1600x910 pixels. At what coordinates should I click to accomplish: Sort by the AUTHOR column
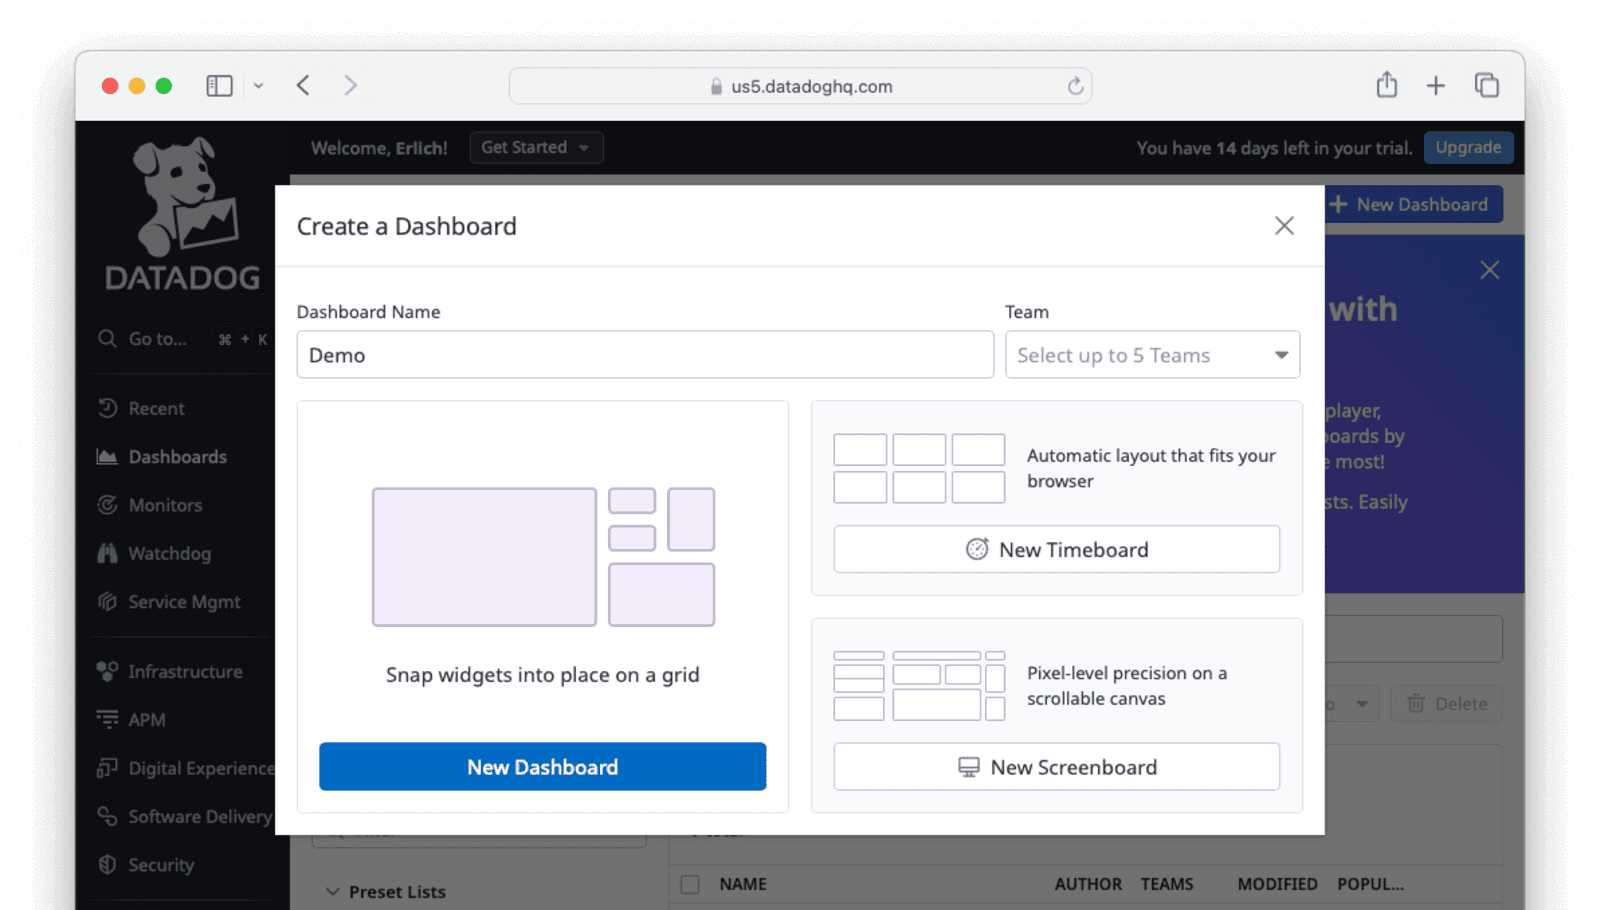click(1088, 884)
